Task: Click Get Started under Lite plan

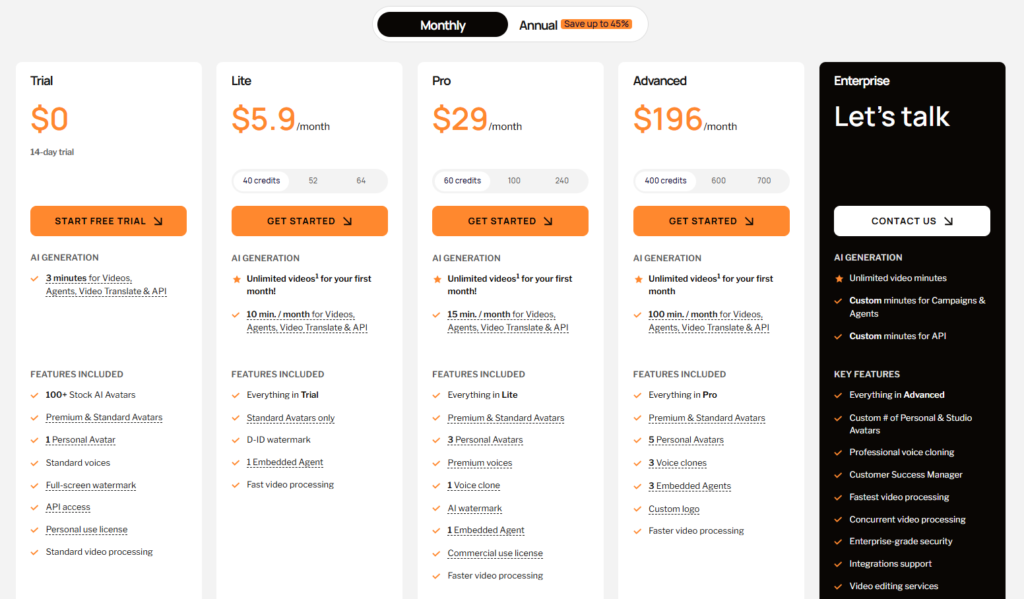Action: pyautogui.click(x=309, y=221)
